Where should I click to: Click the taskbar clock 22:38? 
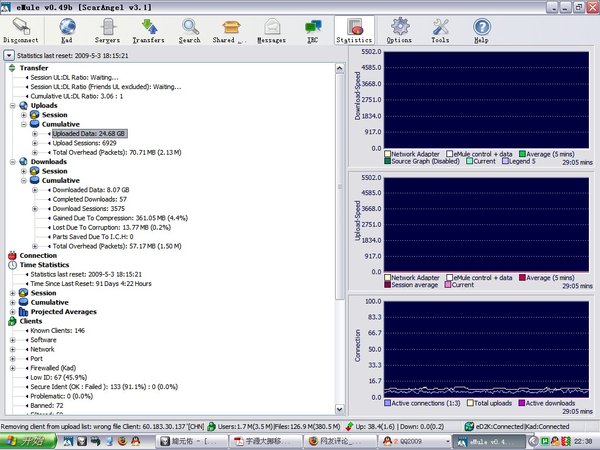[x=583, y=442]
